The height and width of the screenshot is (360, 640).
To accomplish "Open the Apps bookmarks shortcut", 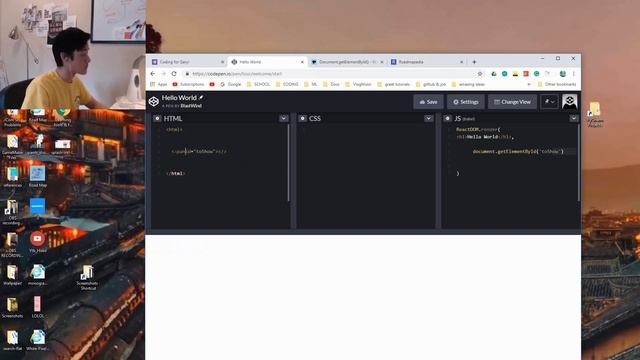I will point(159,84).
